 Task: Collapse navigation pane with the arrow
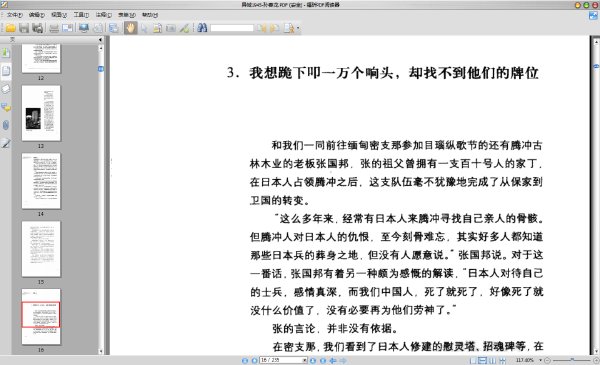[x=100, y=39]
